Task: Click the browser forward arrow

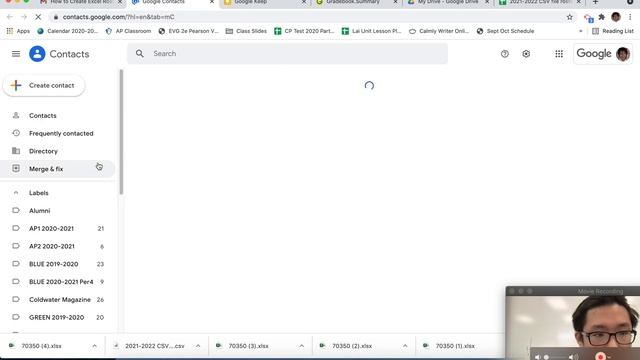Action: point(24,17)
